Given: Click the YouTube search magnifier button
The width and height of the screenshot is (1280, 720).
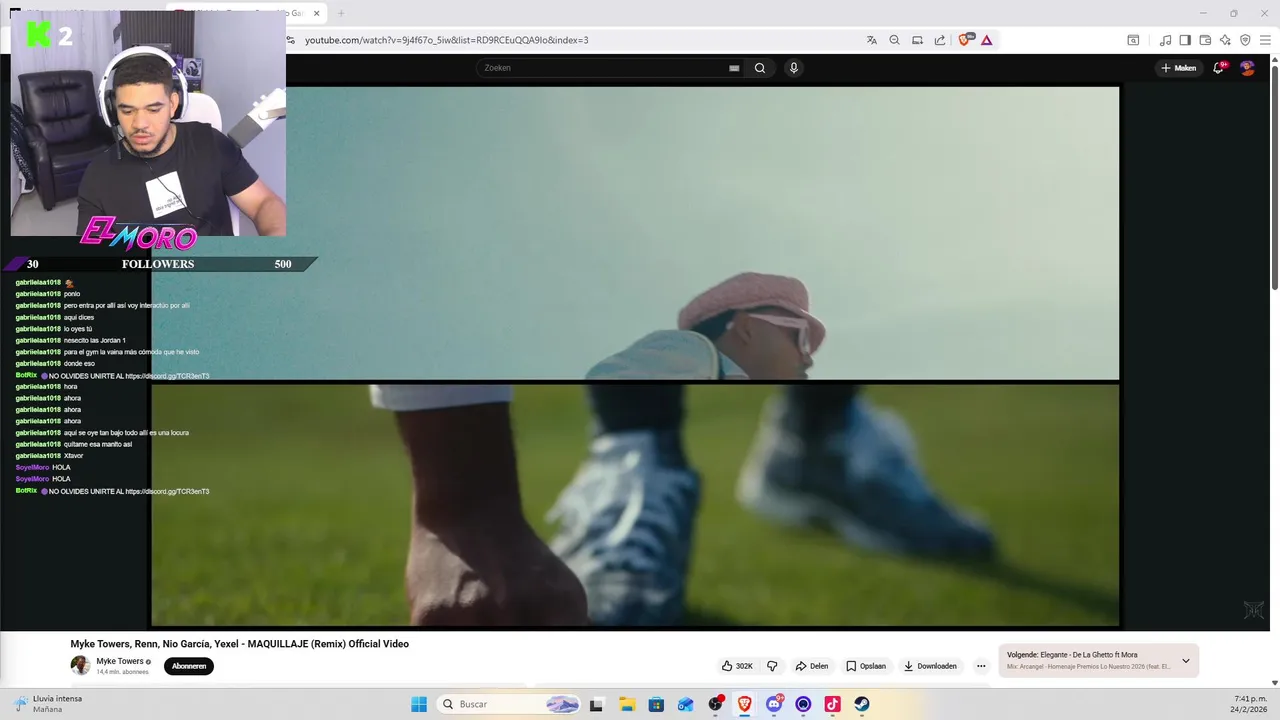Looking at the screenshot, I should point(760,68).
